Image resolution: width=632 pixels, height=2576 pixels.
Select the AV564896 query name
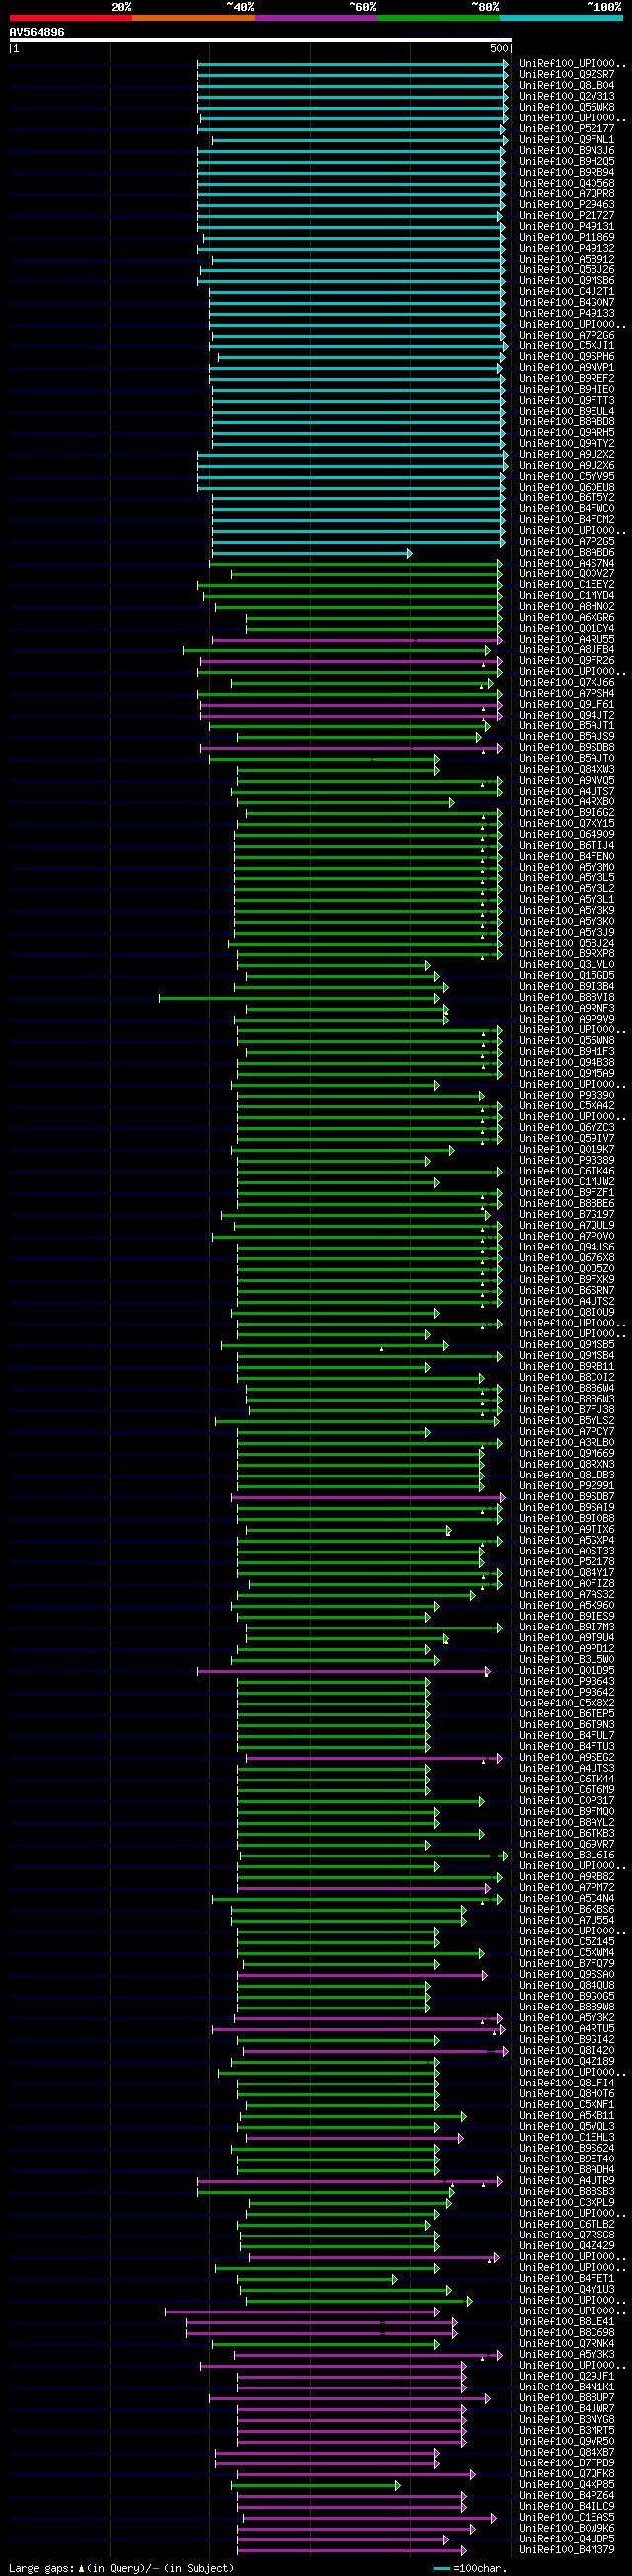click(37, 32)
